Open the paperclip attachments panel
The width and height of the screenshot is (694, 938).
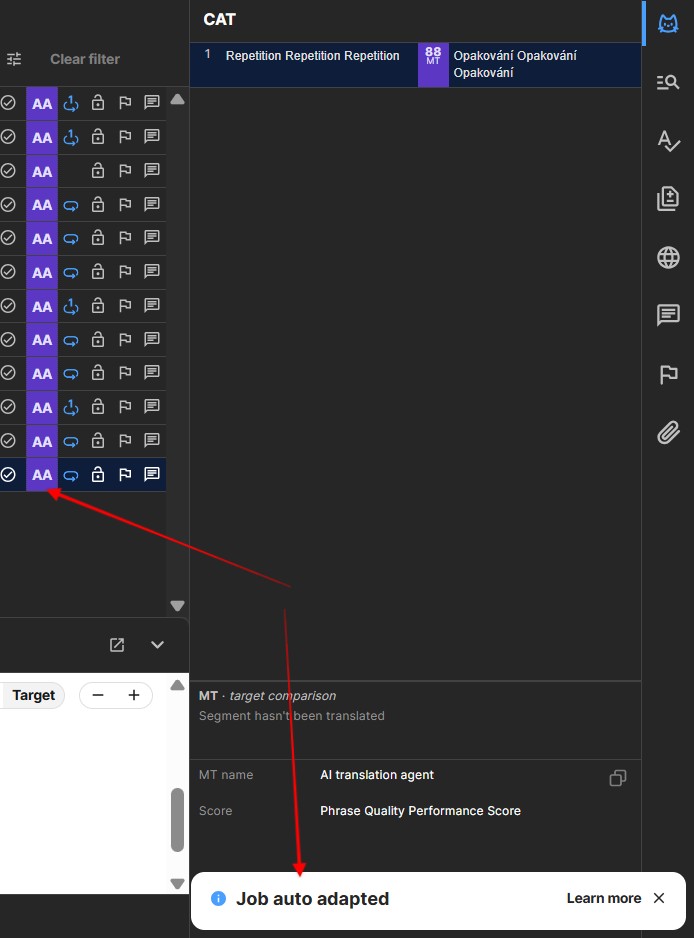tap(668, 433)
